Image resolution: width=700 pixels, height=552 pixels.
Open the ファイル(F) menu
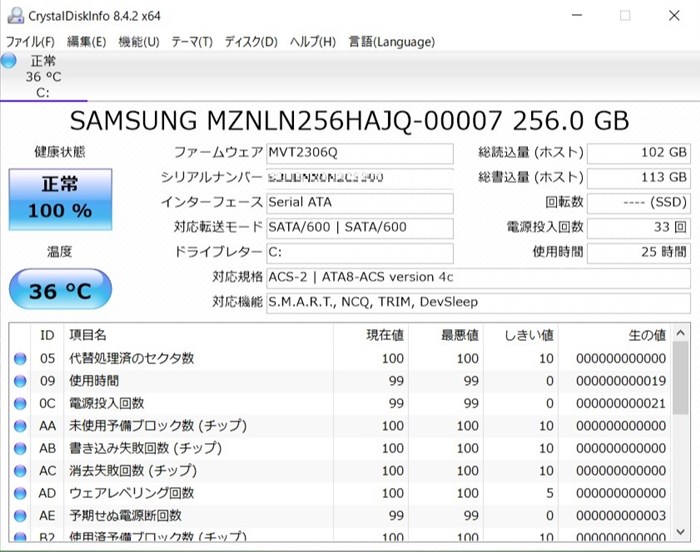pos(30,42)
